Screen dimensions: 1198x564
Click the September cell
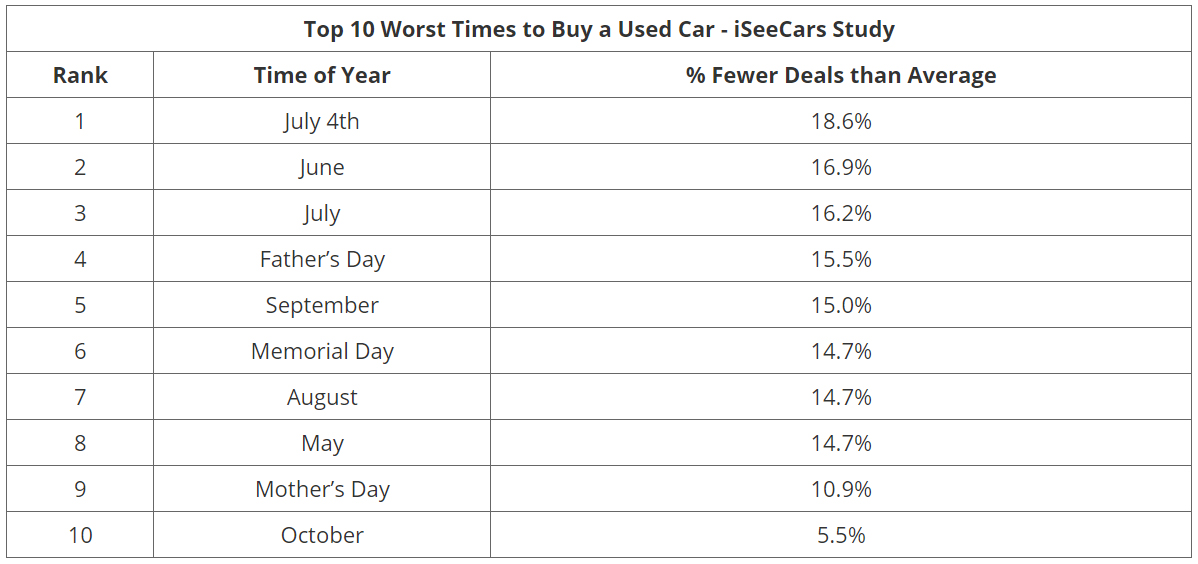coord(322,305)
